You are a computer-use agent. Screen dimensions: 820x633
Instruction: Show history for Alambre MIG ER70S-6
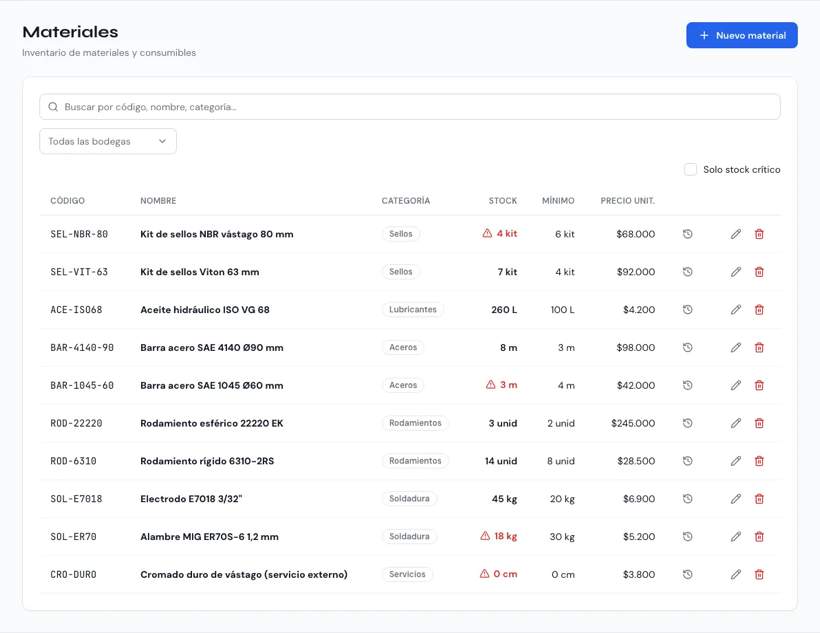[x=688, y=536]
